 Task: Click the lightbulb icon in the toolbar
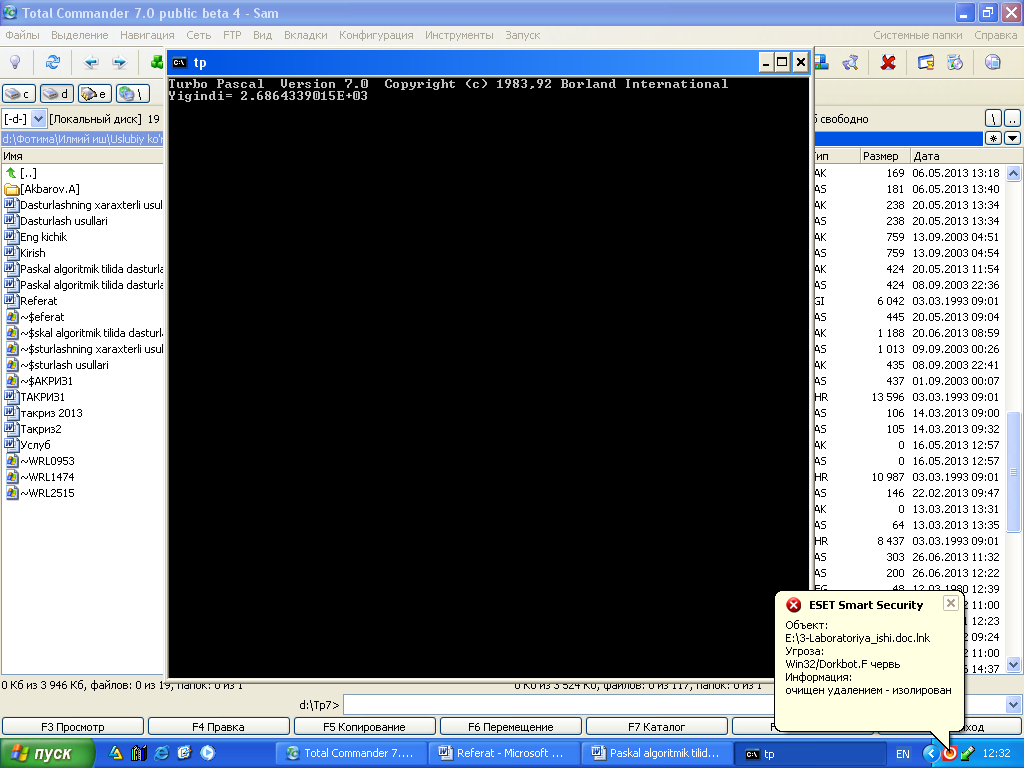click(15, 62)
